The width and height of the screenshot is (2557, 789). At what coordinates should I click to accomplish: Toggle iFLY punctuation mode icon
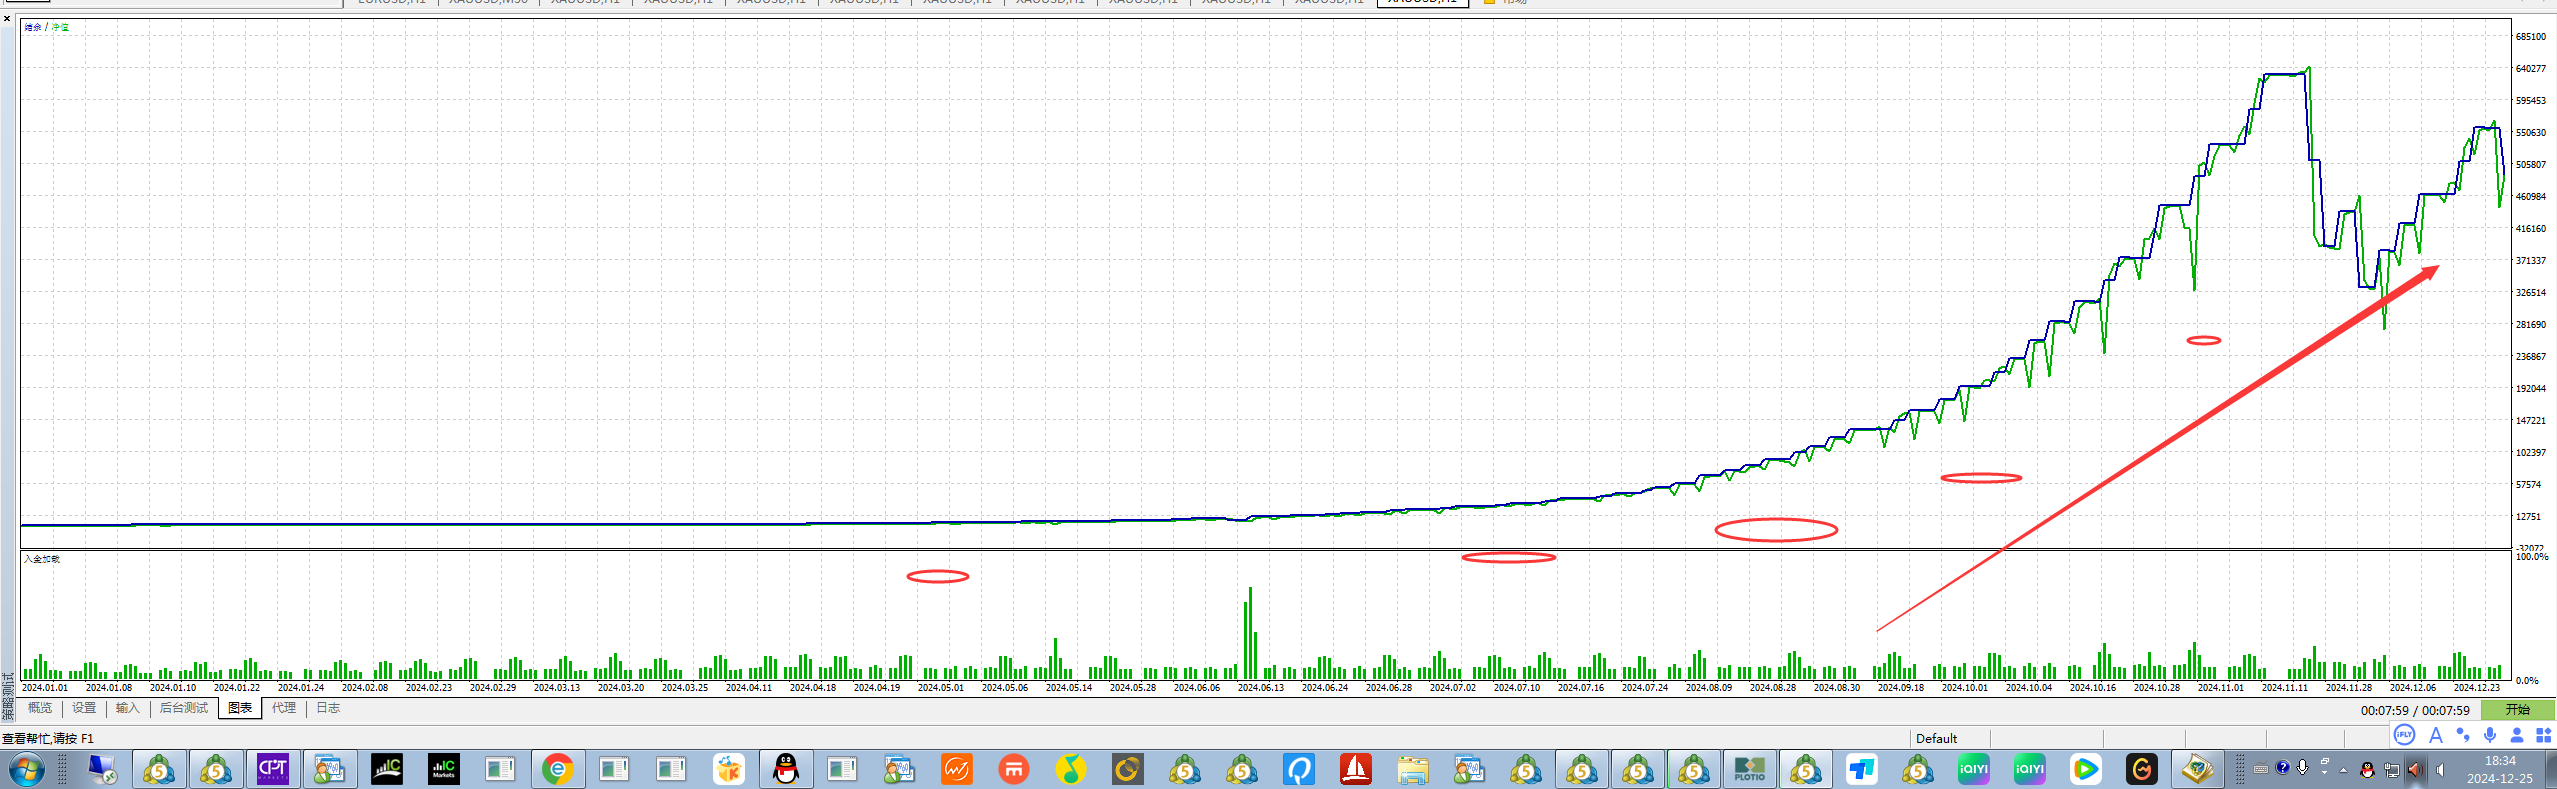point(2463,735)
